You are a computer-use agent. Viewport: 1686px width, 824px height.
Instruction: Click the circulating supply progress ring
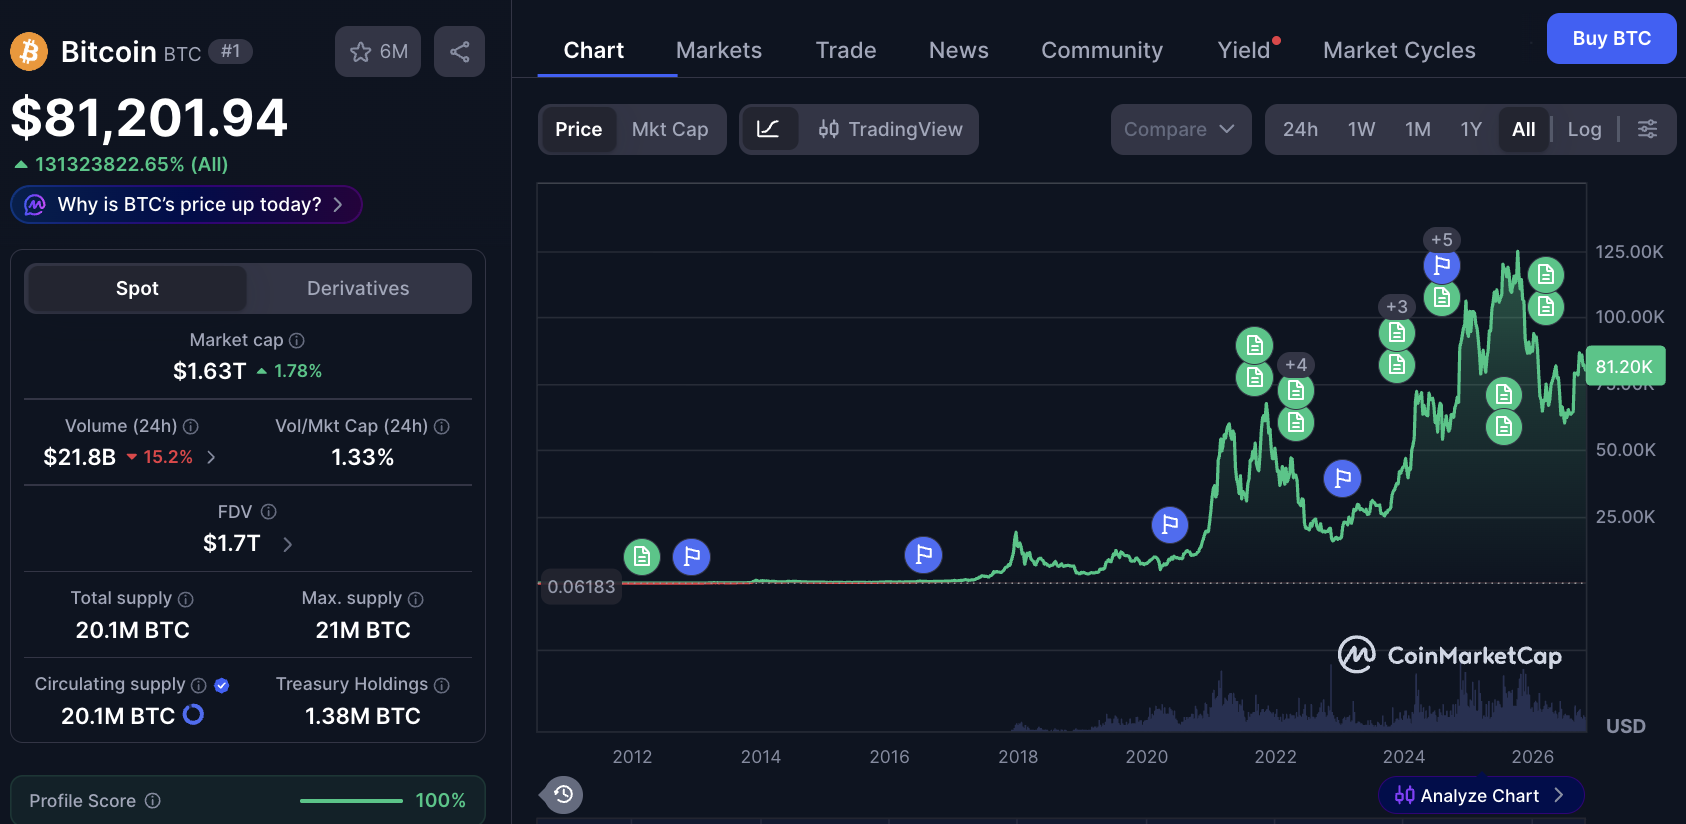pyautogui.click(x=194, y=714)
